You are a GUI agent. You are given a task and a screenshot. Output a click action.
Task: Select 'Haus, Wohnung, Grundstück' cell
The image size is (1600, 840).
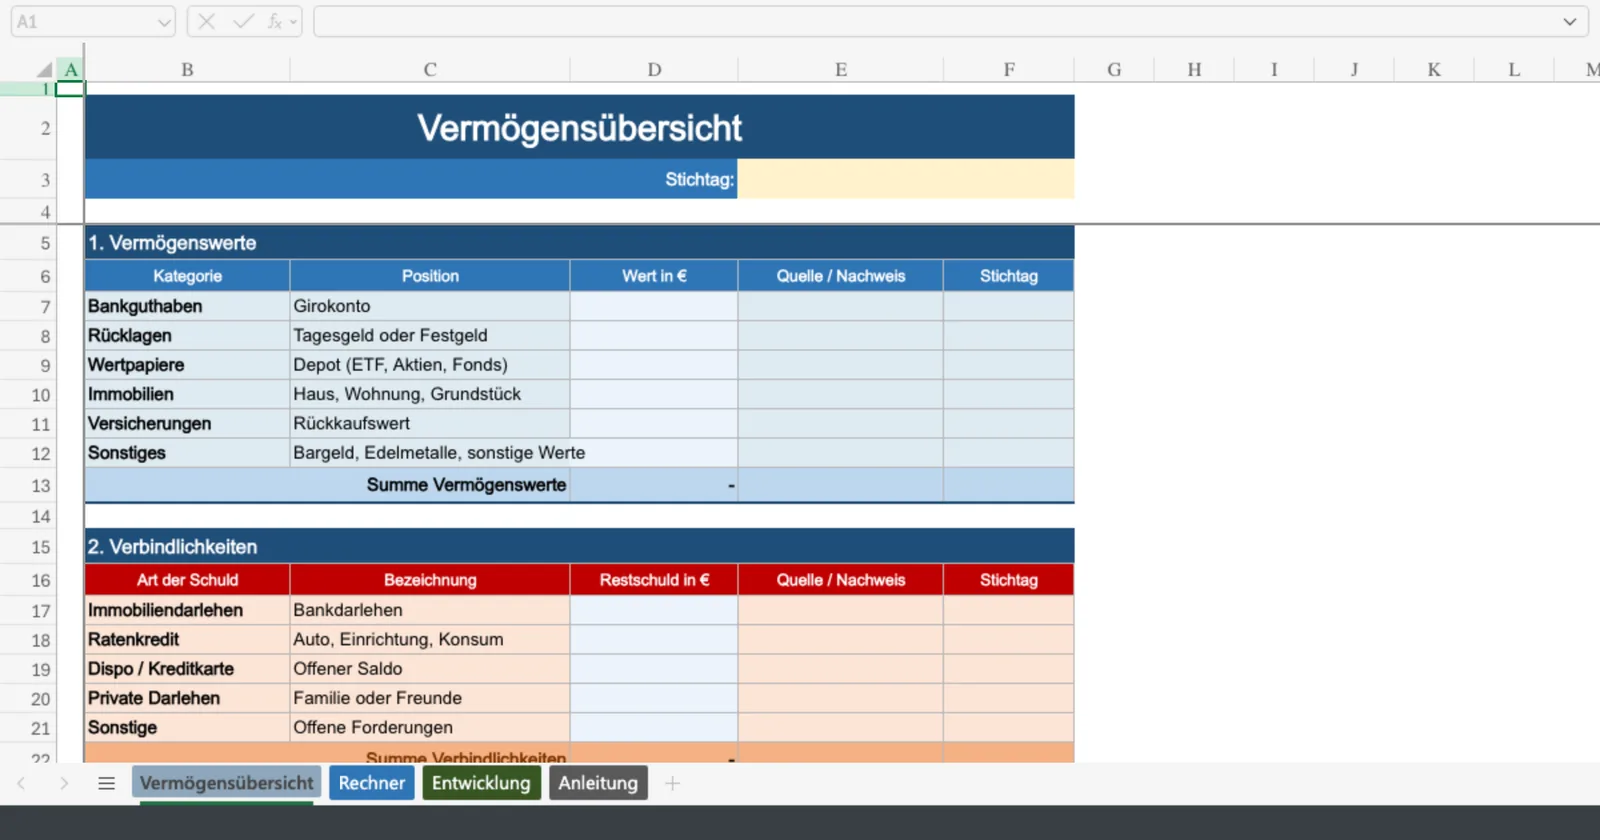[430, 394]
